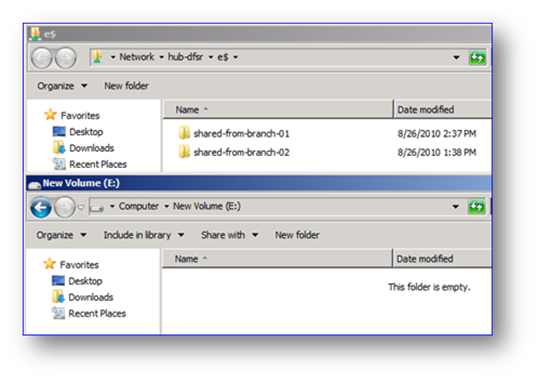
Task: Click Recent Places icon in e$ window sidebar
Action: click(59, 163)
